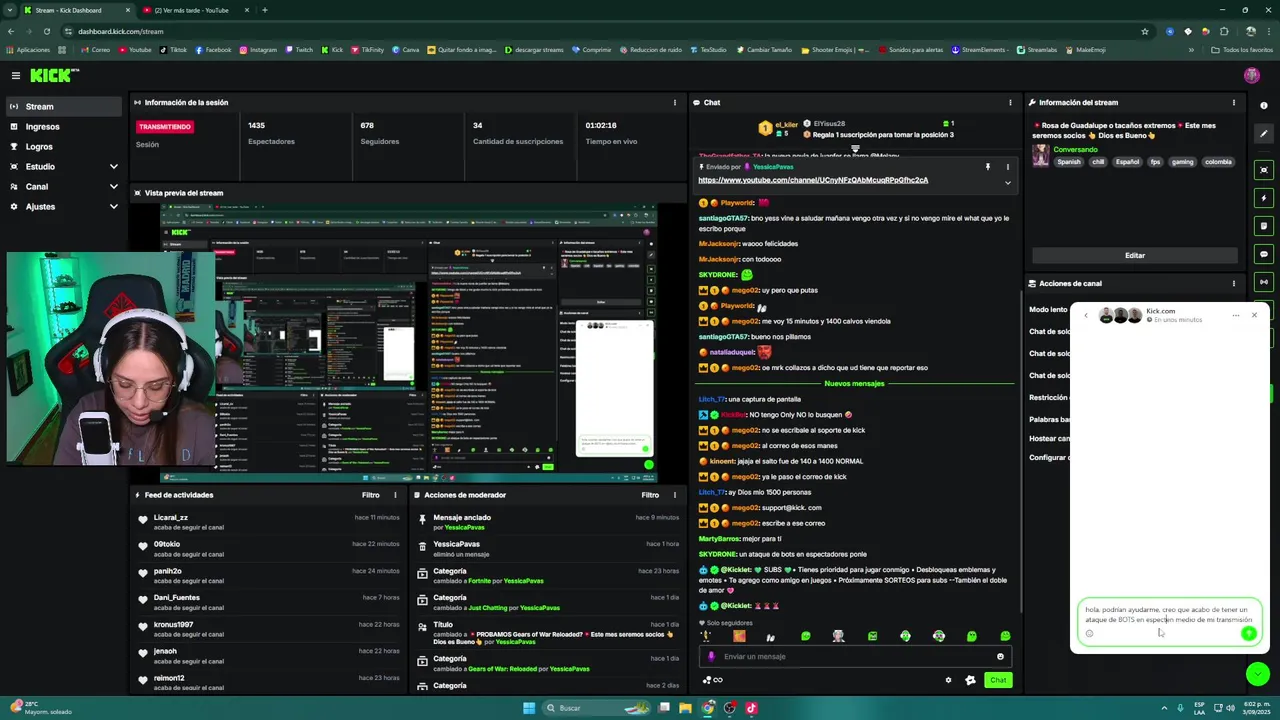The width and height of the screenshot is (1280, 720).
Task: Collapse the pinned message chevron
Action: tap(1007, 183)
